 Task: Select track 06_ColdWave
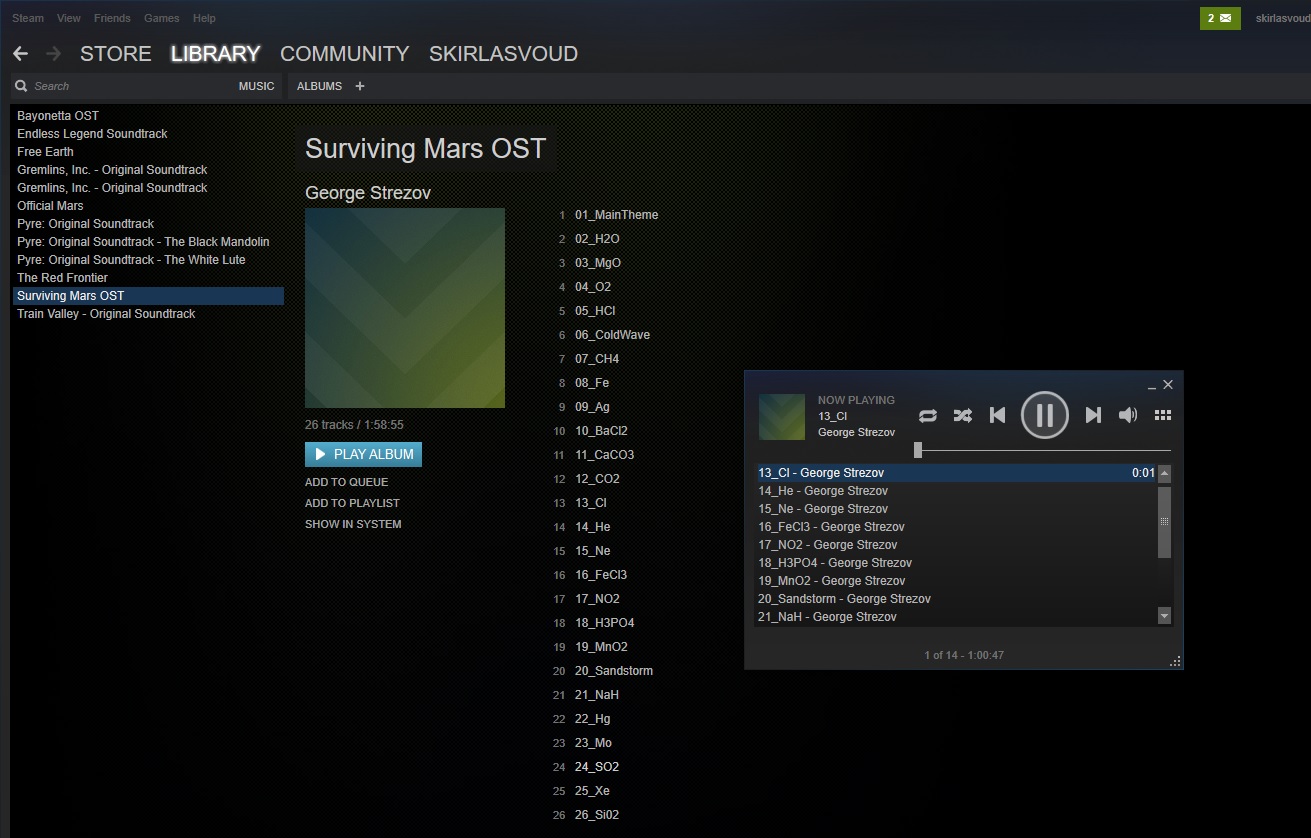tap(612, 335)
